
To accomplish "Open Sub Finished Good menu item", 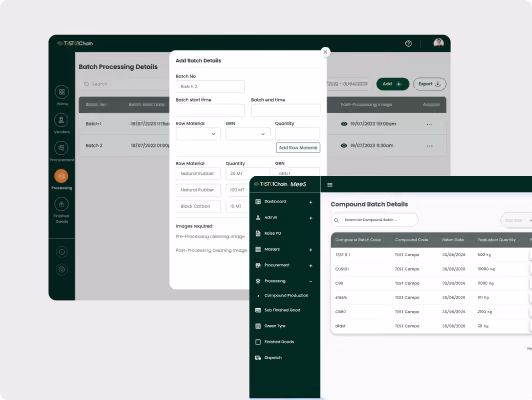I will pyautogui.click(x=282, y=310).
